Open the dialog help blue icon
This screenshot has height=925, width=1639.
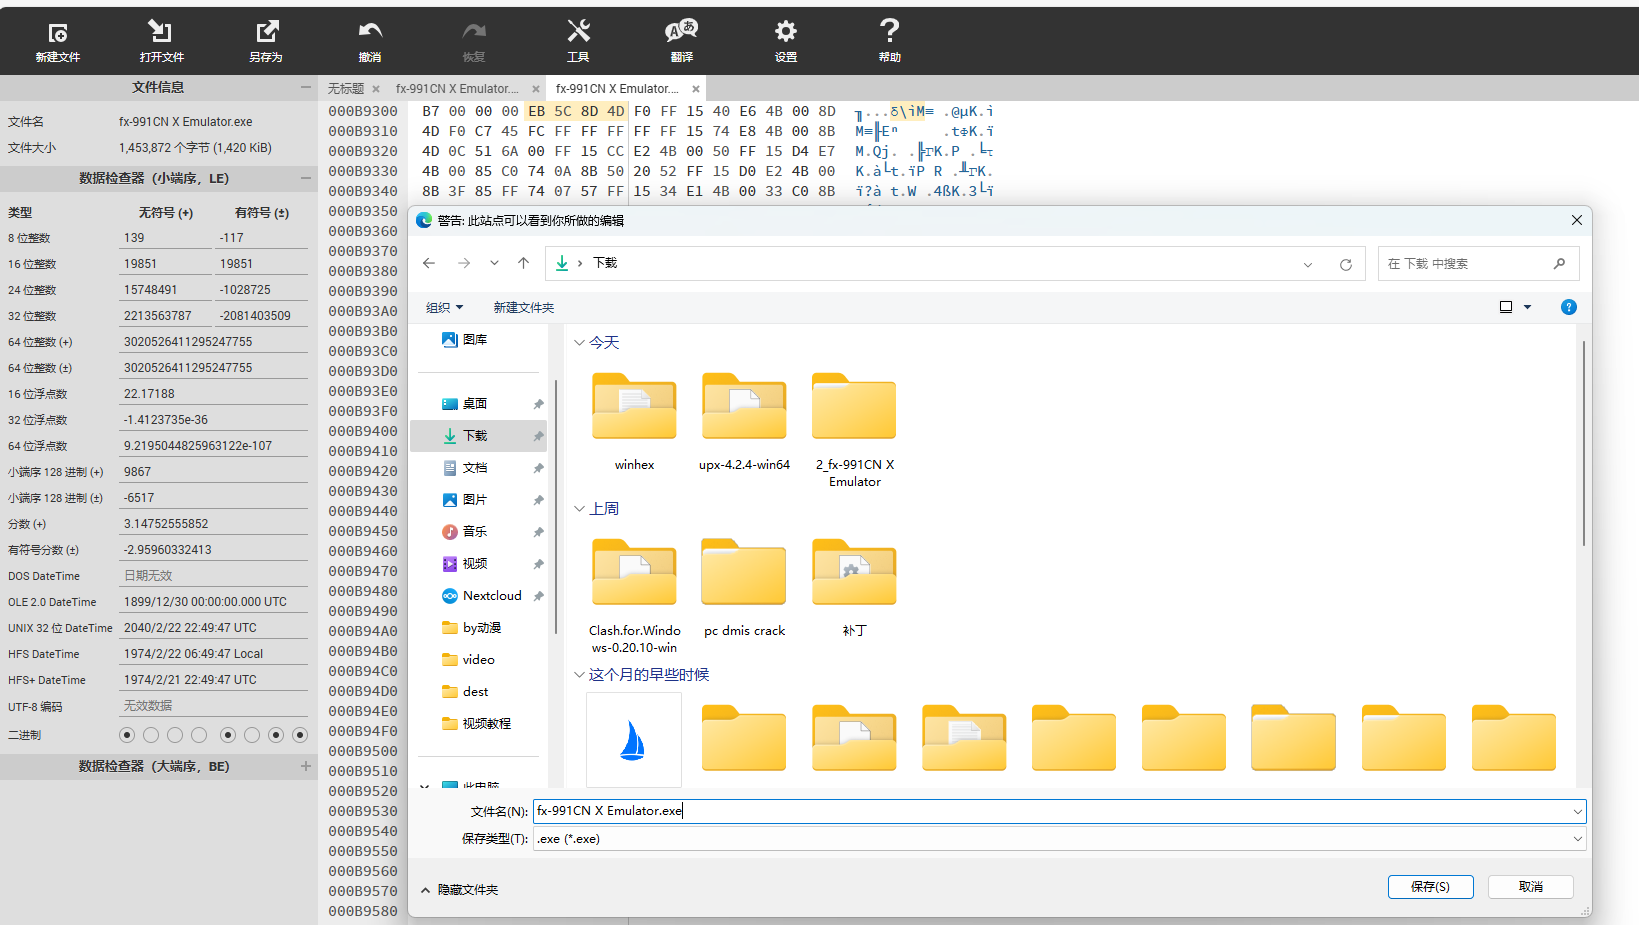[1569, 307]
